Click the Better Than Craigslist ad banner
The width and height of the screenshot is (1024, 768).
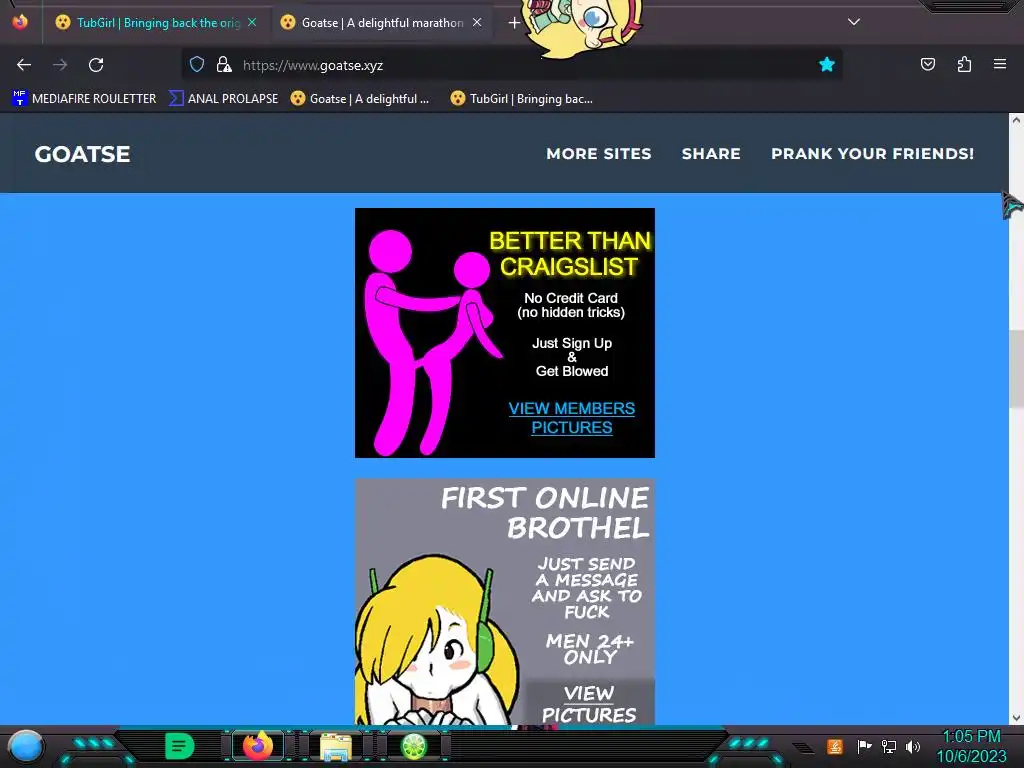pyautogui.click(x=505, y=333)
